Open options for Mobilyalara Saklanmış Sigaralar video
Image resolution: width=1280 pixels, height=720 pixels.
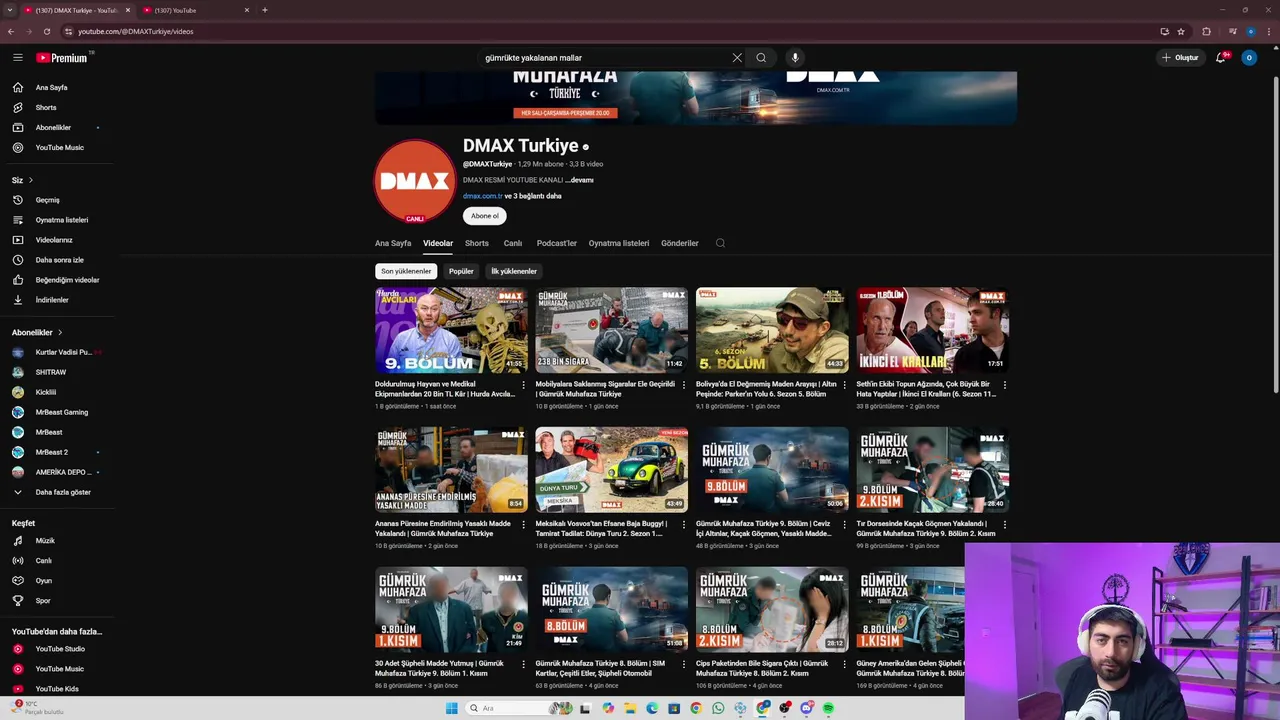(684, 385)
